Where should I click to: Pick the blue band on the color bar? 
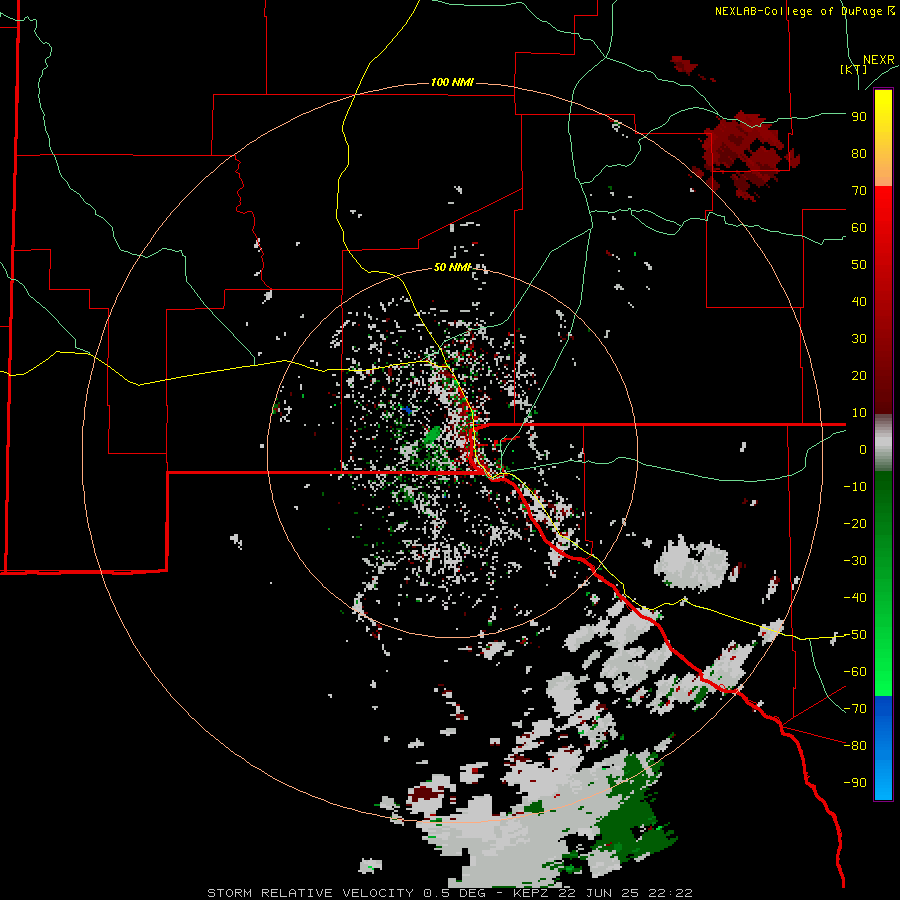pos(883,748)
